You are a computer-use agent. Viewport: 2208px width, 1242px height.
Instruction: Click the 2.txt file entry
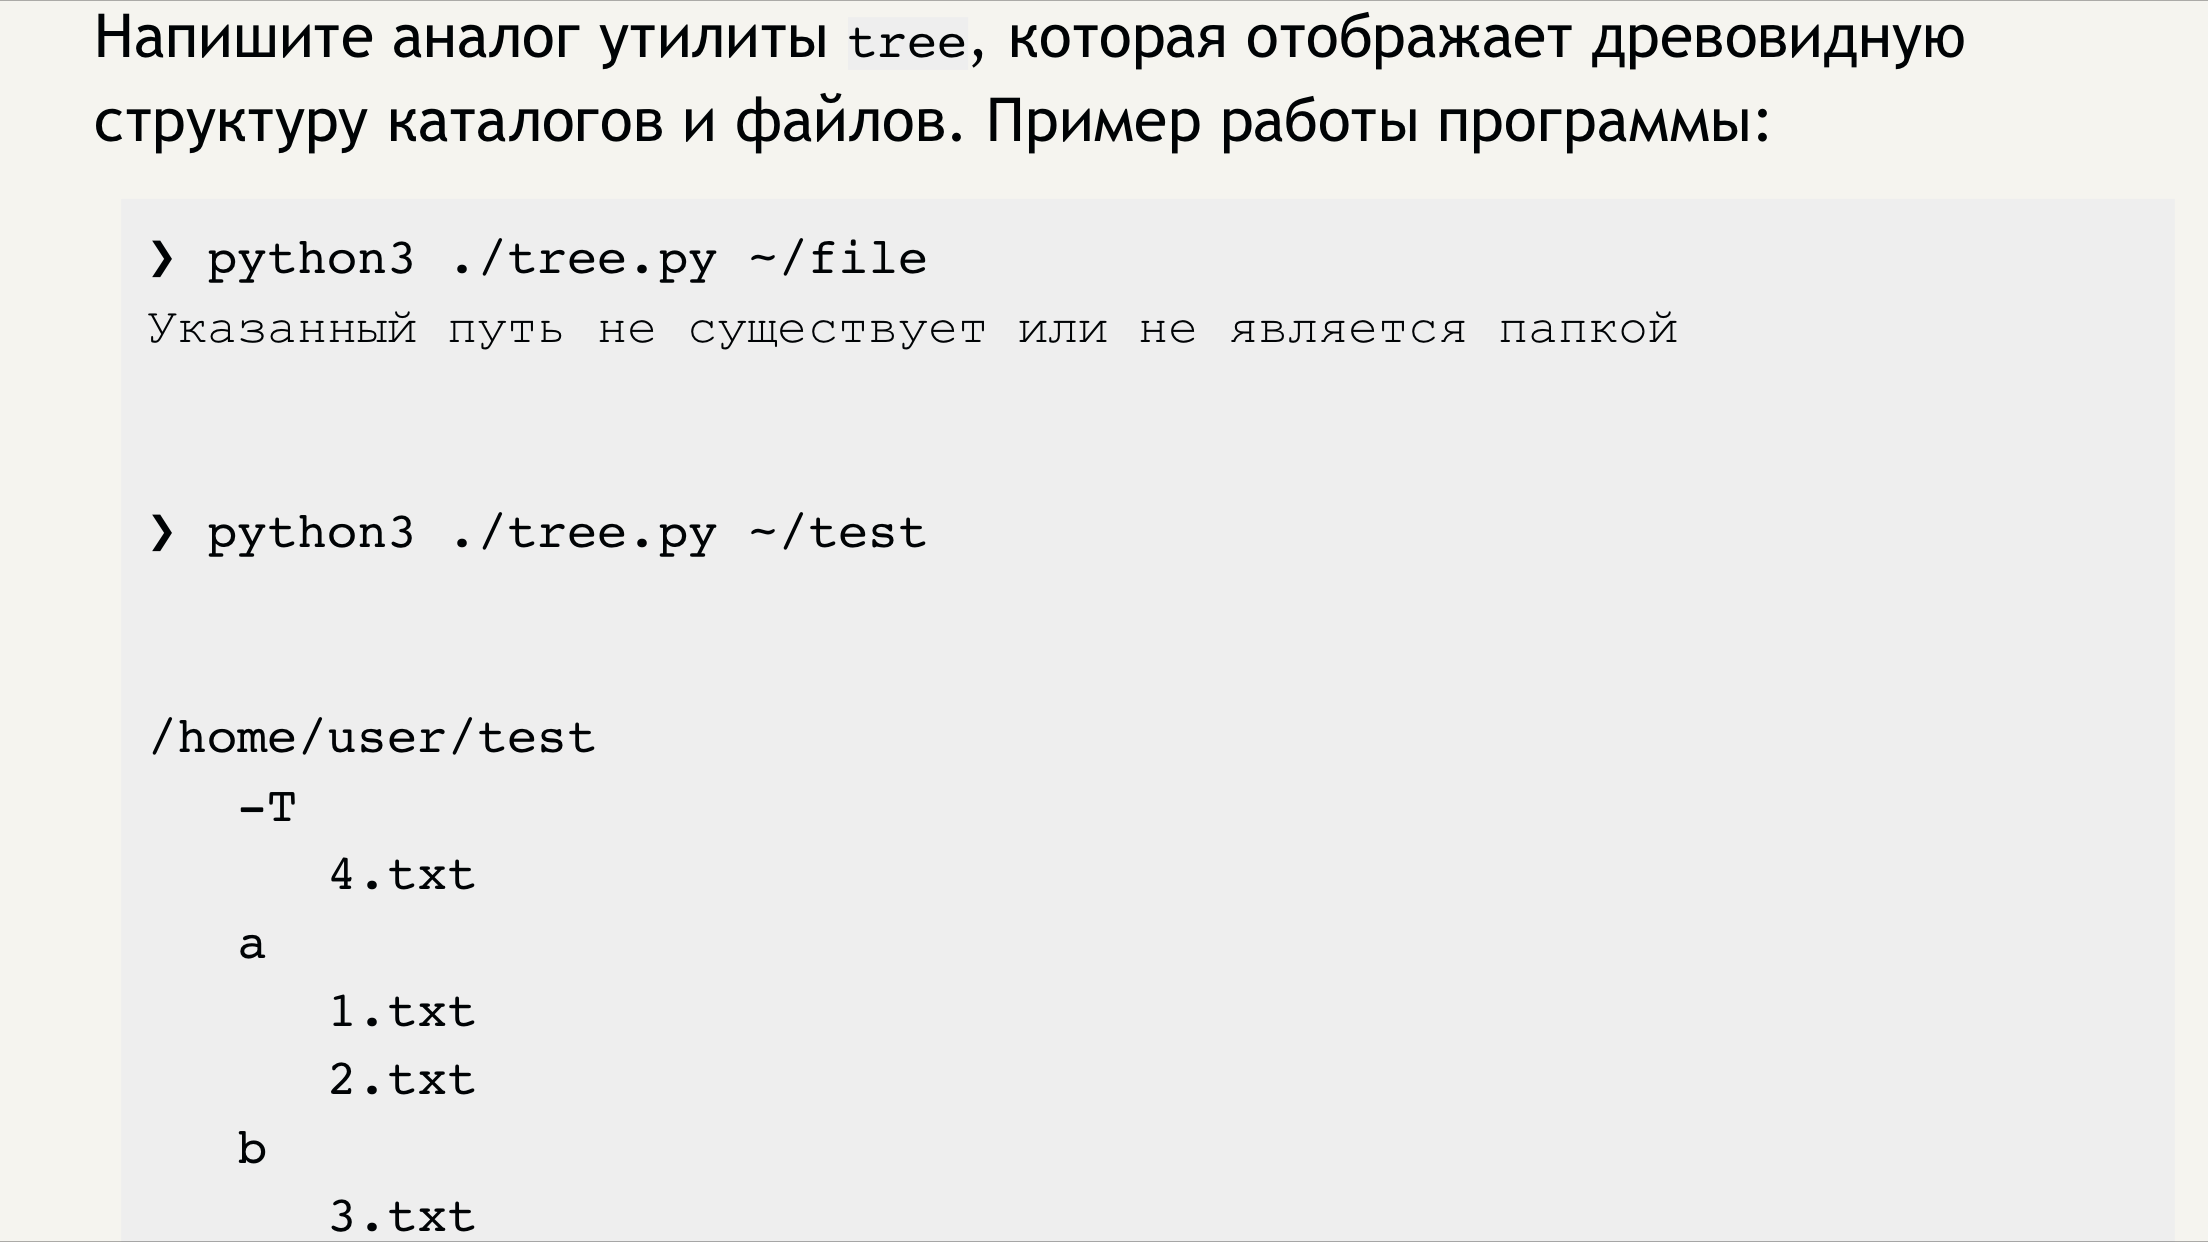coord(402,1080)
